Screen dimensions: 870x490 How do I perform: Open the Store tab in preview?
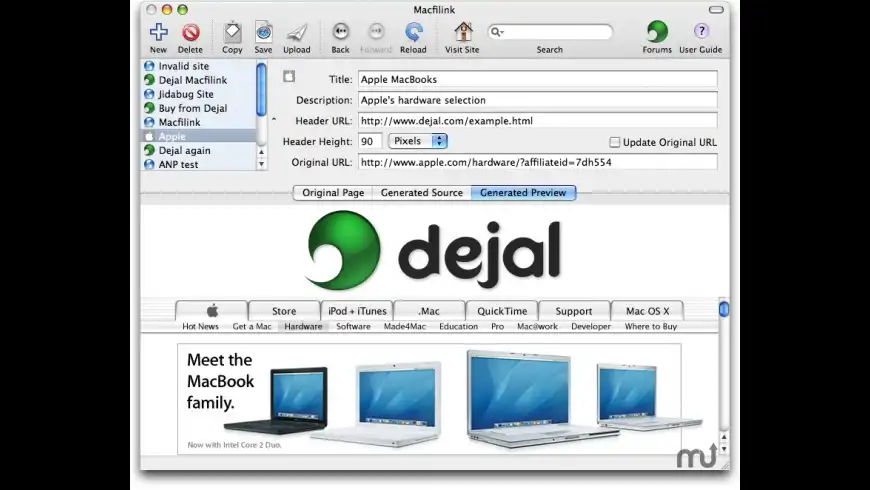pos(284,311)
